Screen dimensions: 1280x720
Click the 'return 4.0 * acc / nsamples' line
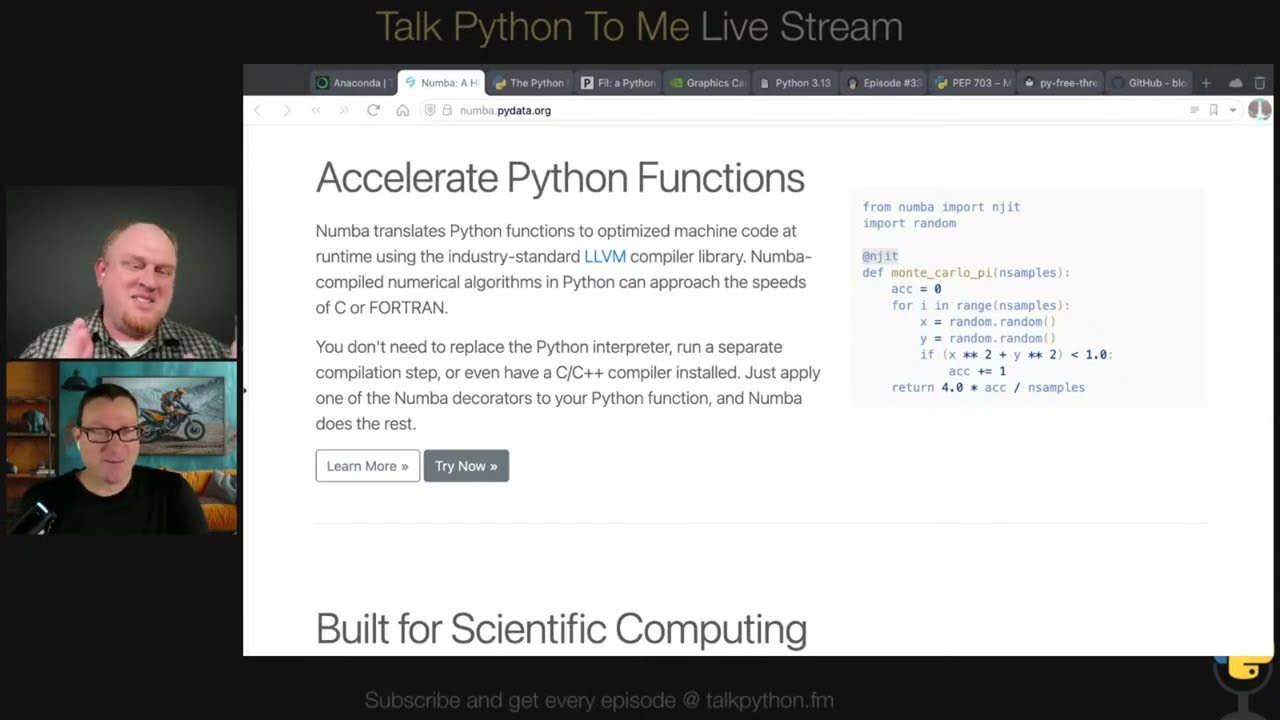(988, 387)
